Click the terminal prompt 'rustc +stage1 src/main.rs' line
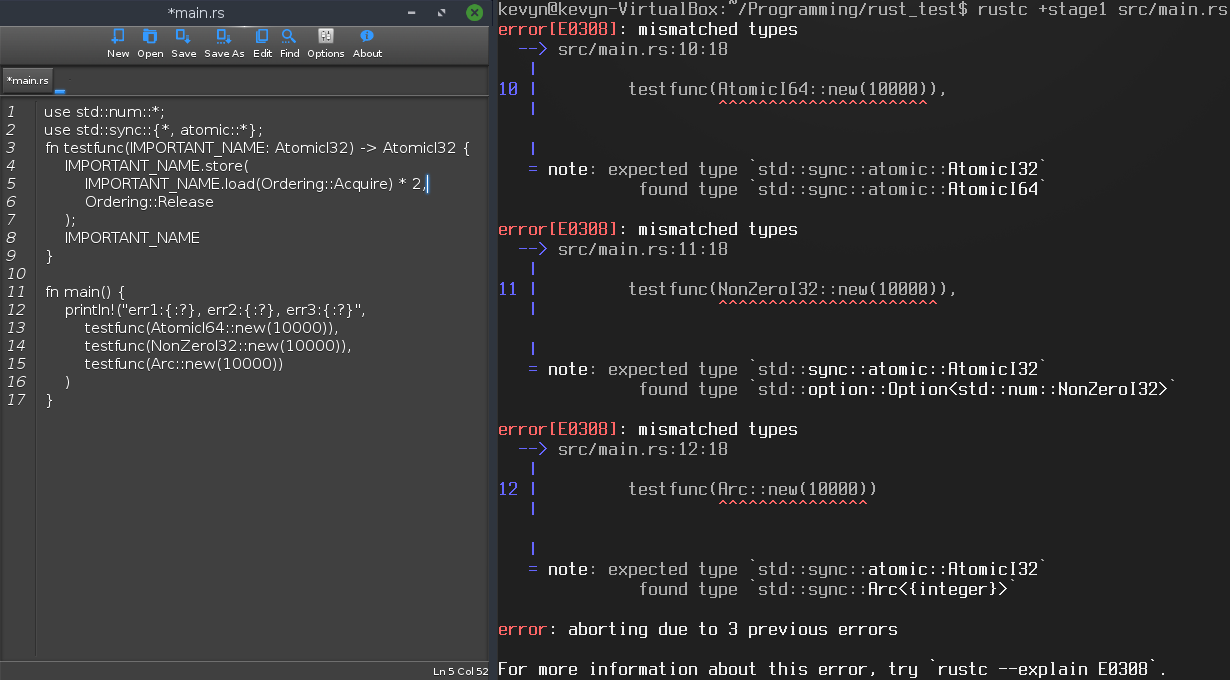Screen dimensions: 1230x680 tap(863, 9)
